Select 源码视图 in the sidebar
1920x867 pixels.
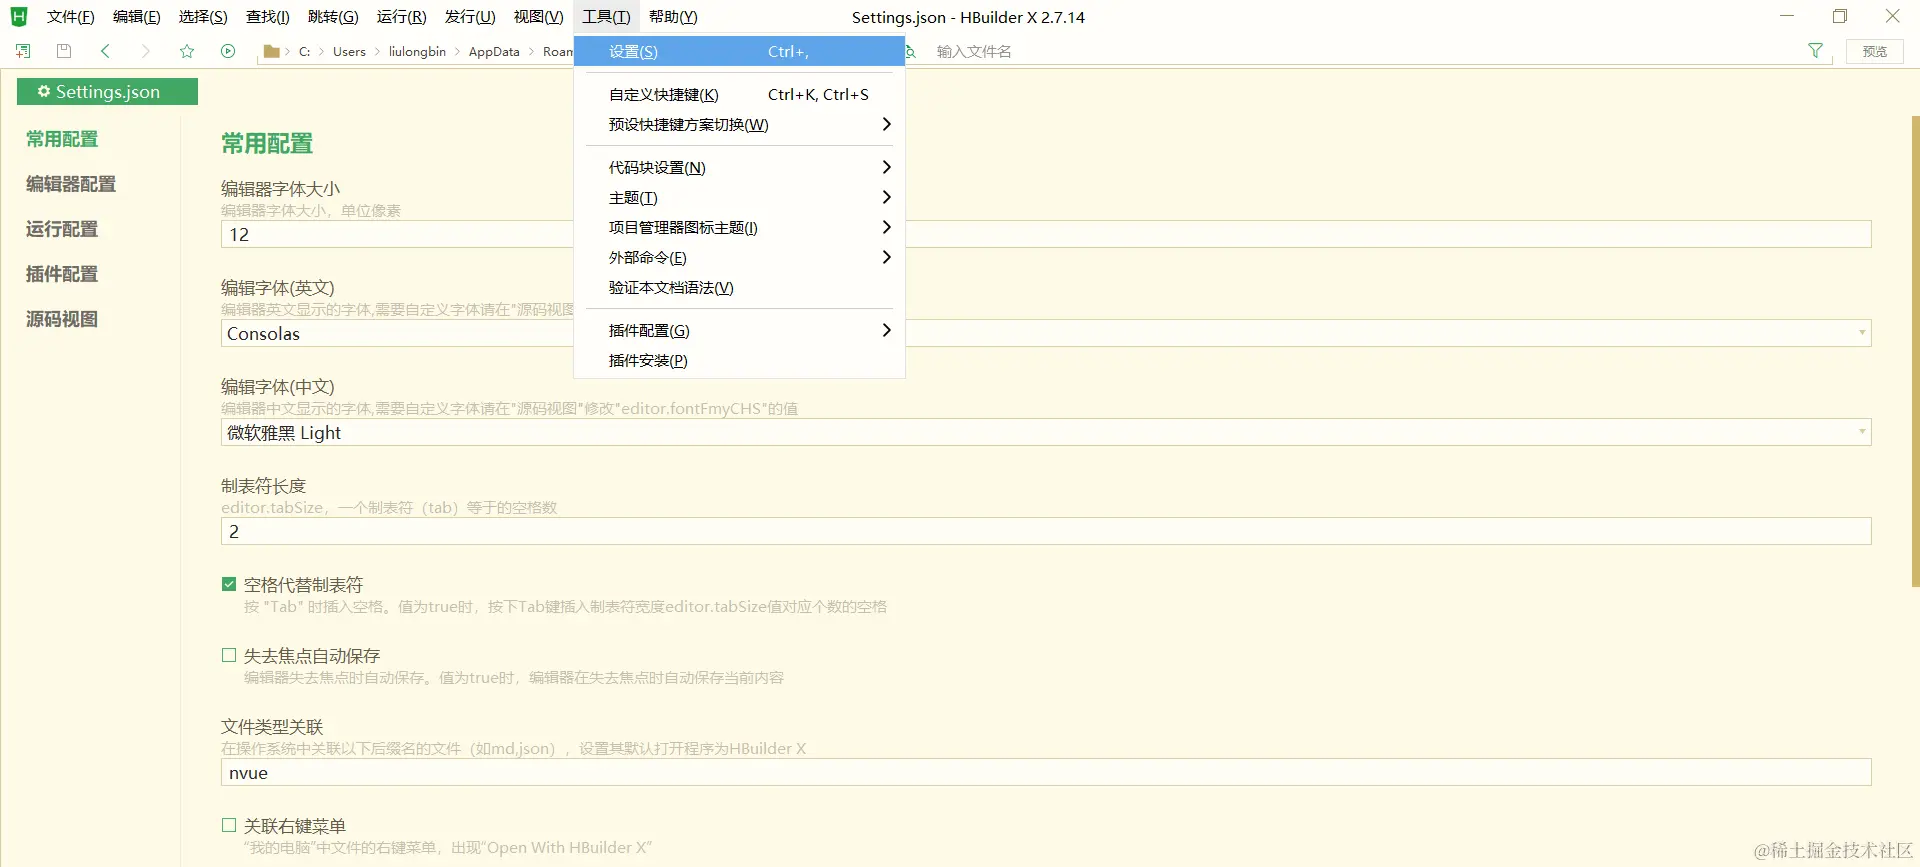(62, 319)
